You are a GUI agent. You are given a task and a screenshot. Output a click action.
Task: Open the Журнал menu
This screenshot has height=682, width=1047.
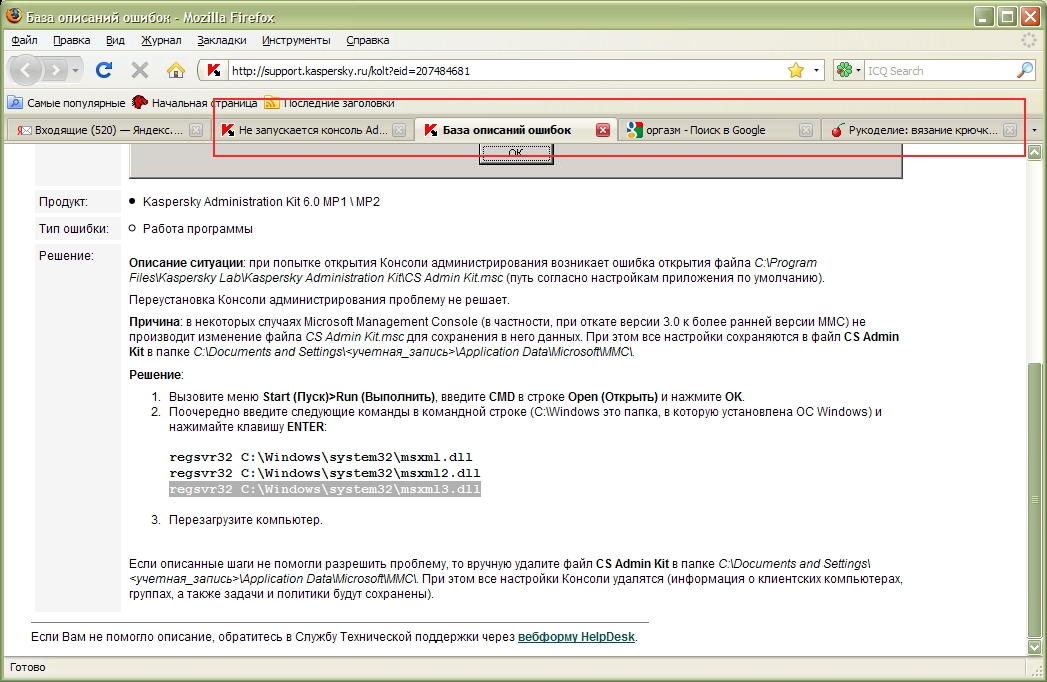[x=161, y=40]
